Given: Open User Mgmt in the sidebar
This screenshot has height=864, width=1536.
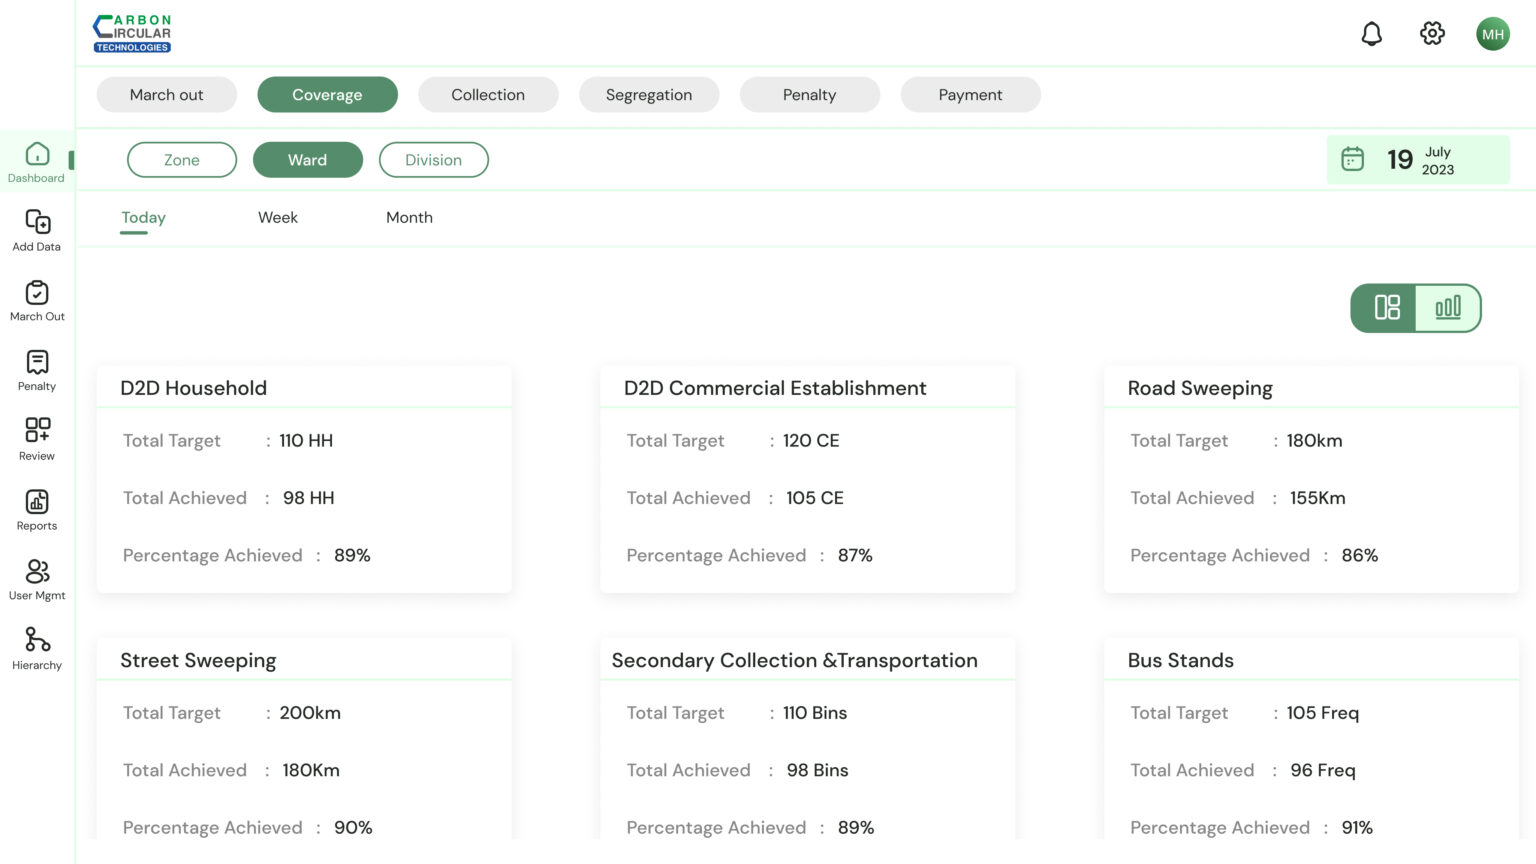Looking at the screenshot, I should [37, 579].
